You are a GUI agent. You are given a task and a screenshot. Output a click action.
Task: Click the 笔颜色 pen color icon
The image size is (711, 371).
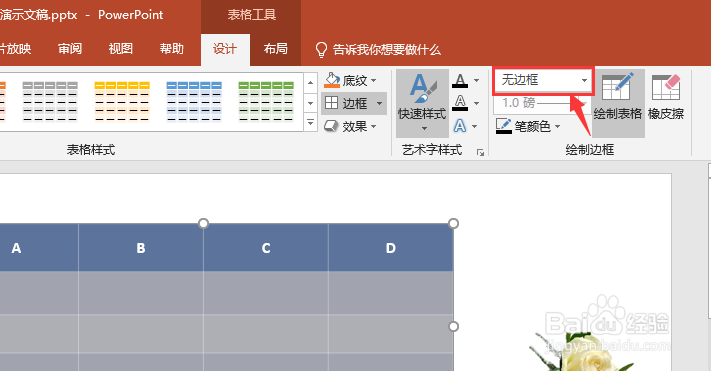(504, 126)
